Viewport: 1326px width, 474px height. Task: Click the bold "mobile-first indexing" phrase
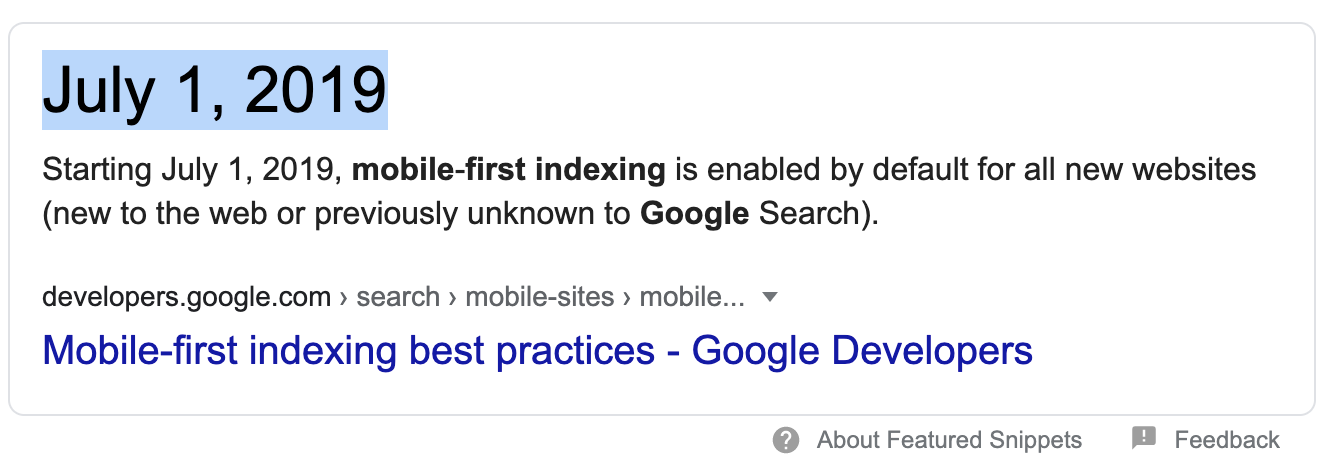(x=509, y=169)
